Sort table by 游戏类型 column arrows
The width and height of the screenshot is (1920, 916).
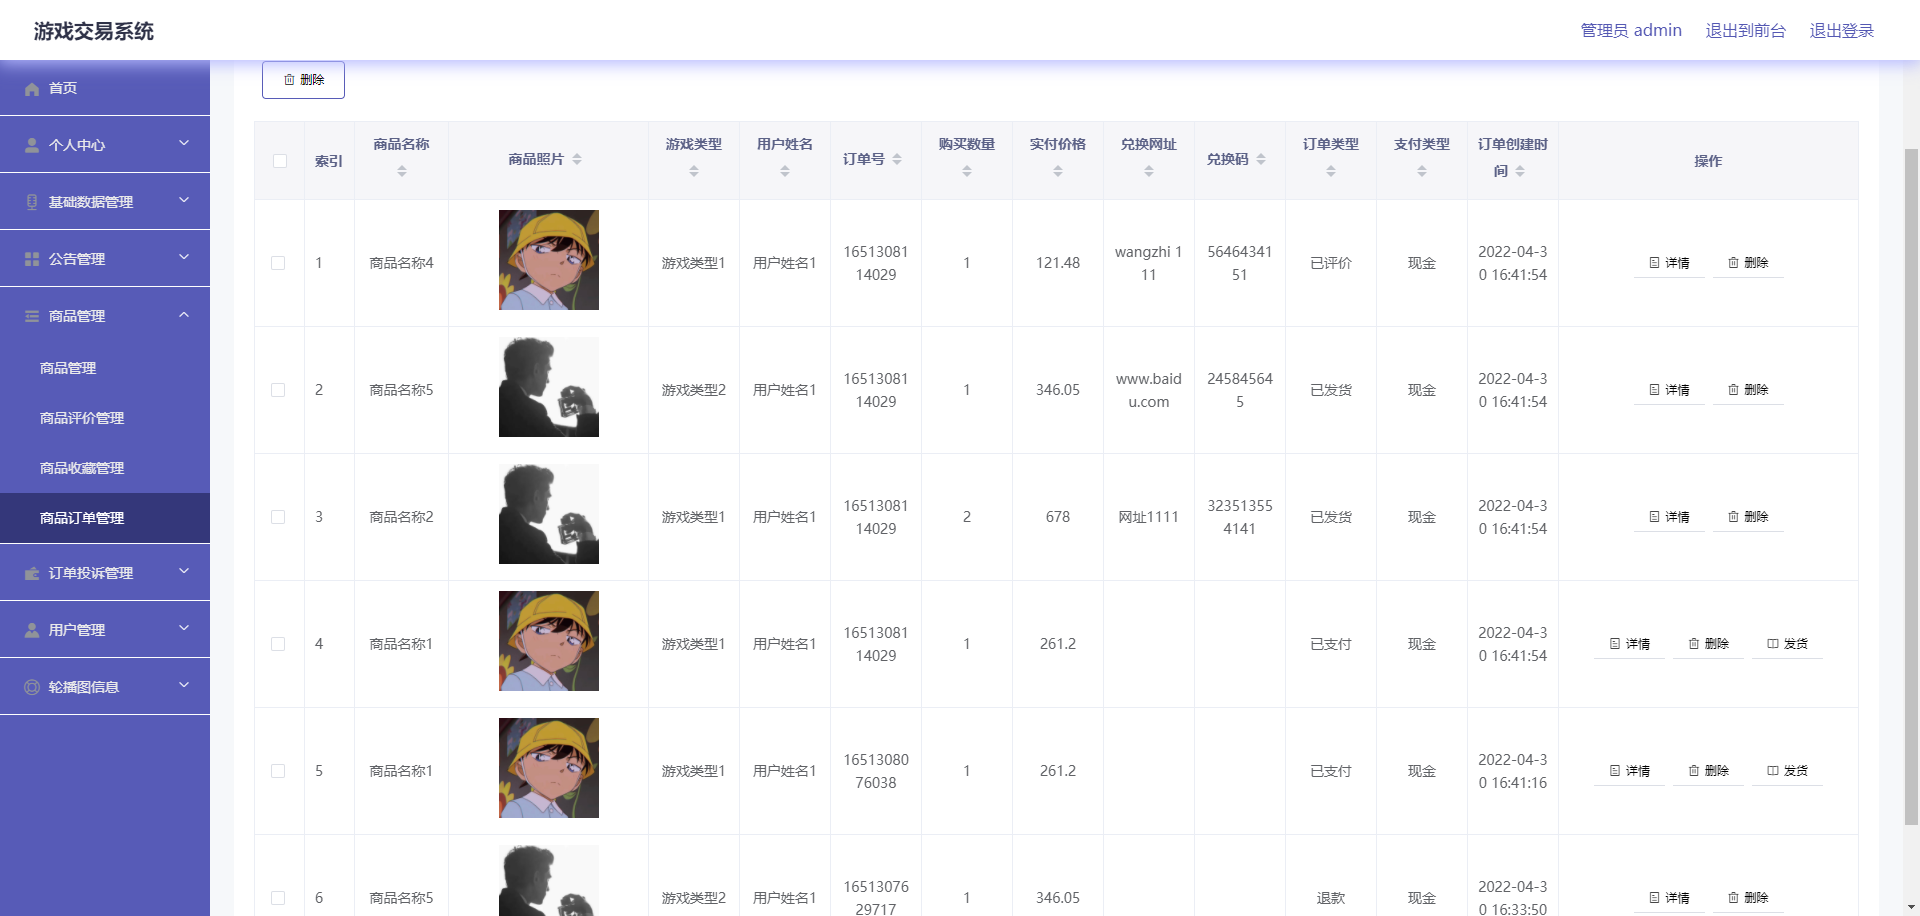tap(694, 171)
